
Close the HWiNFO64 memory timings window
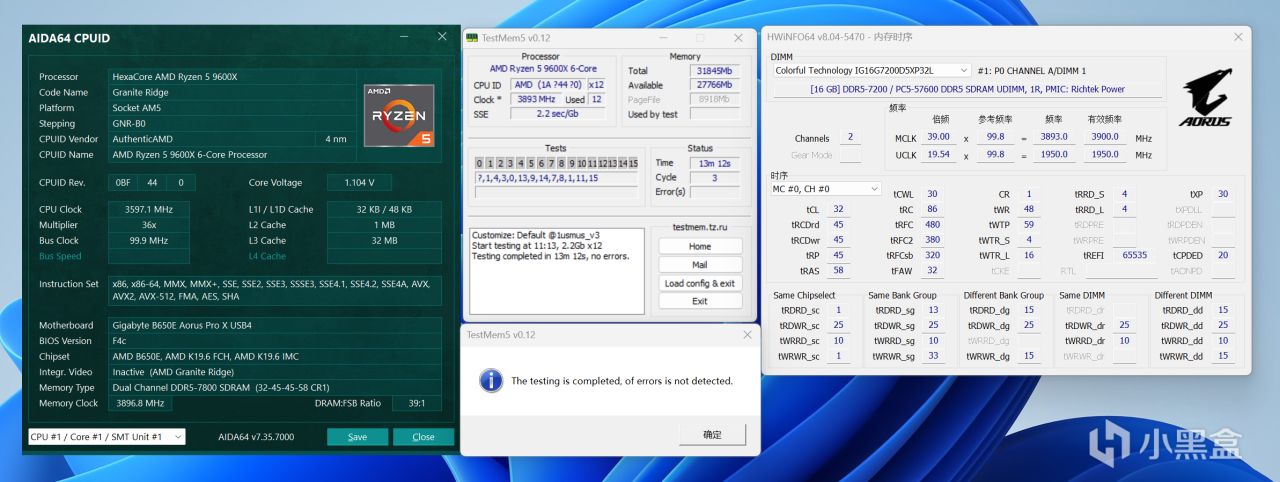click(1238, 36)
